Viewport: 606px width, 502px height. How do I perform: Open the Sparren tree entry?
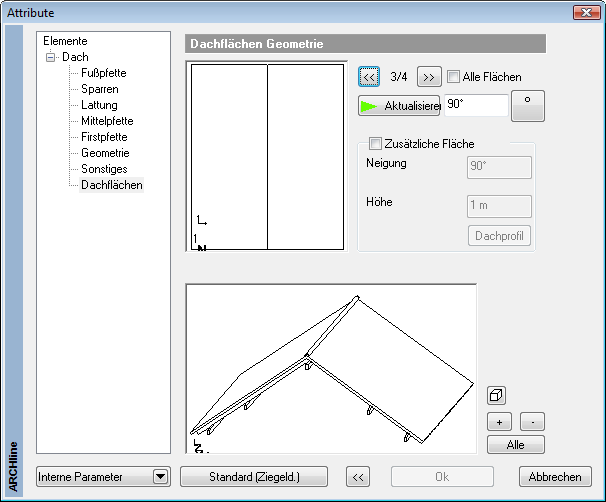(100, 89)
